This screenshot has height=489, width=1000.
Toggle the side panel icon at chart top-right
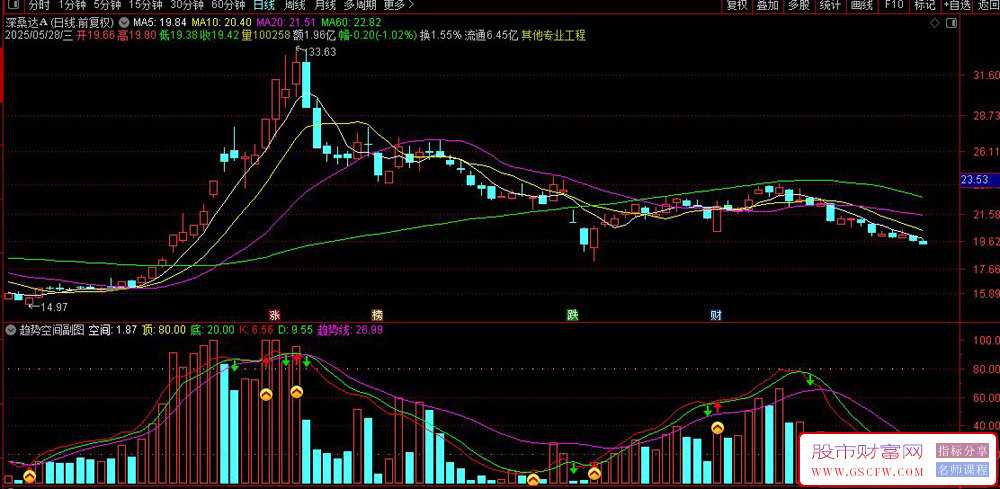point(951,24)
